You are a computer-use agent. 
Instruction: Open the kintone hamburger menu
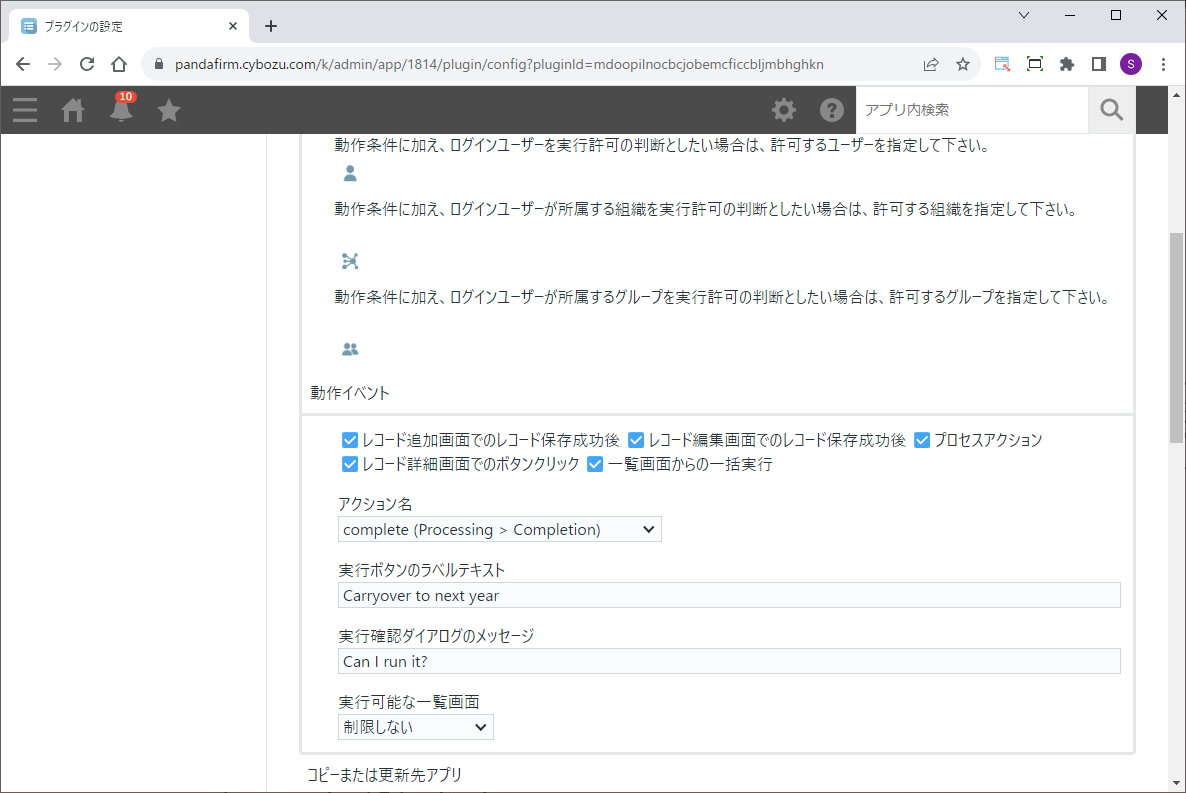(25, 110)
